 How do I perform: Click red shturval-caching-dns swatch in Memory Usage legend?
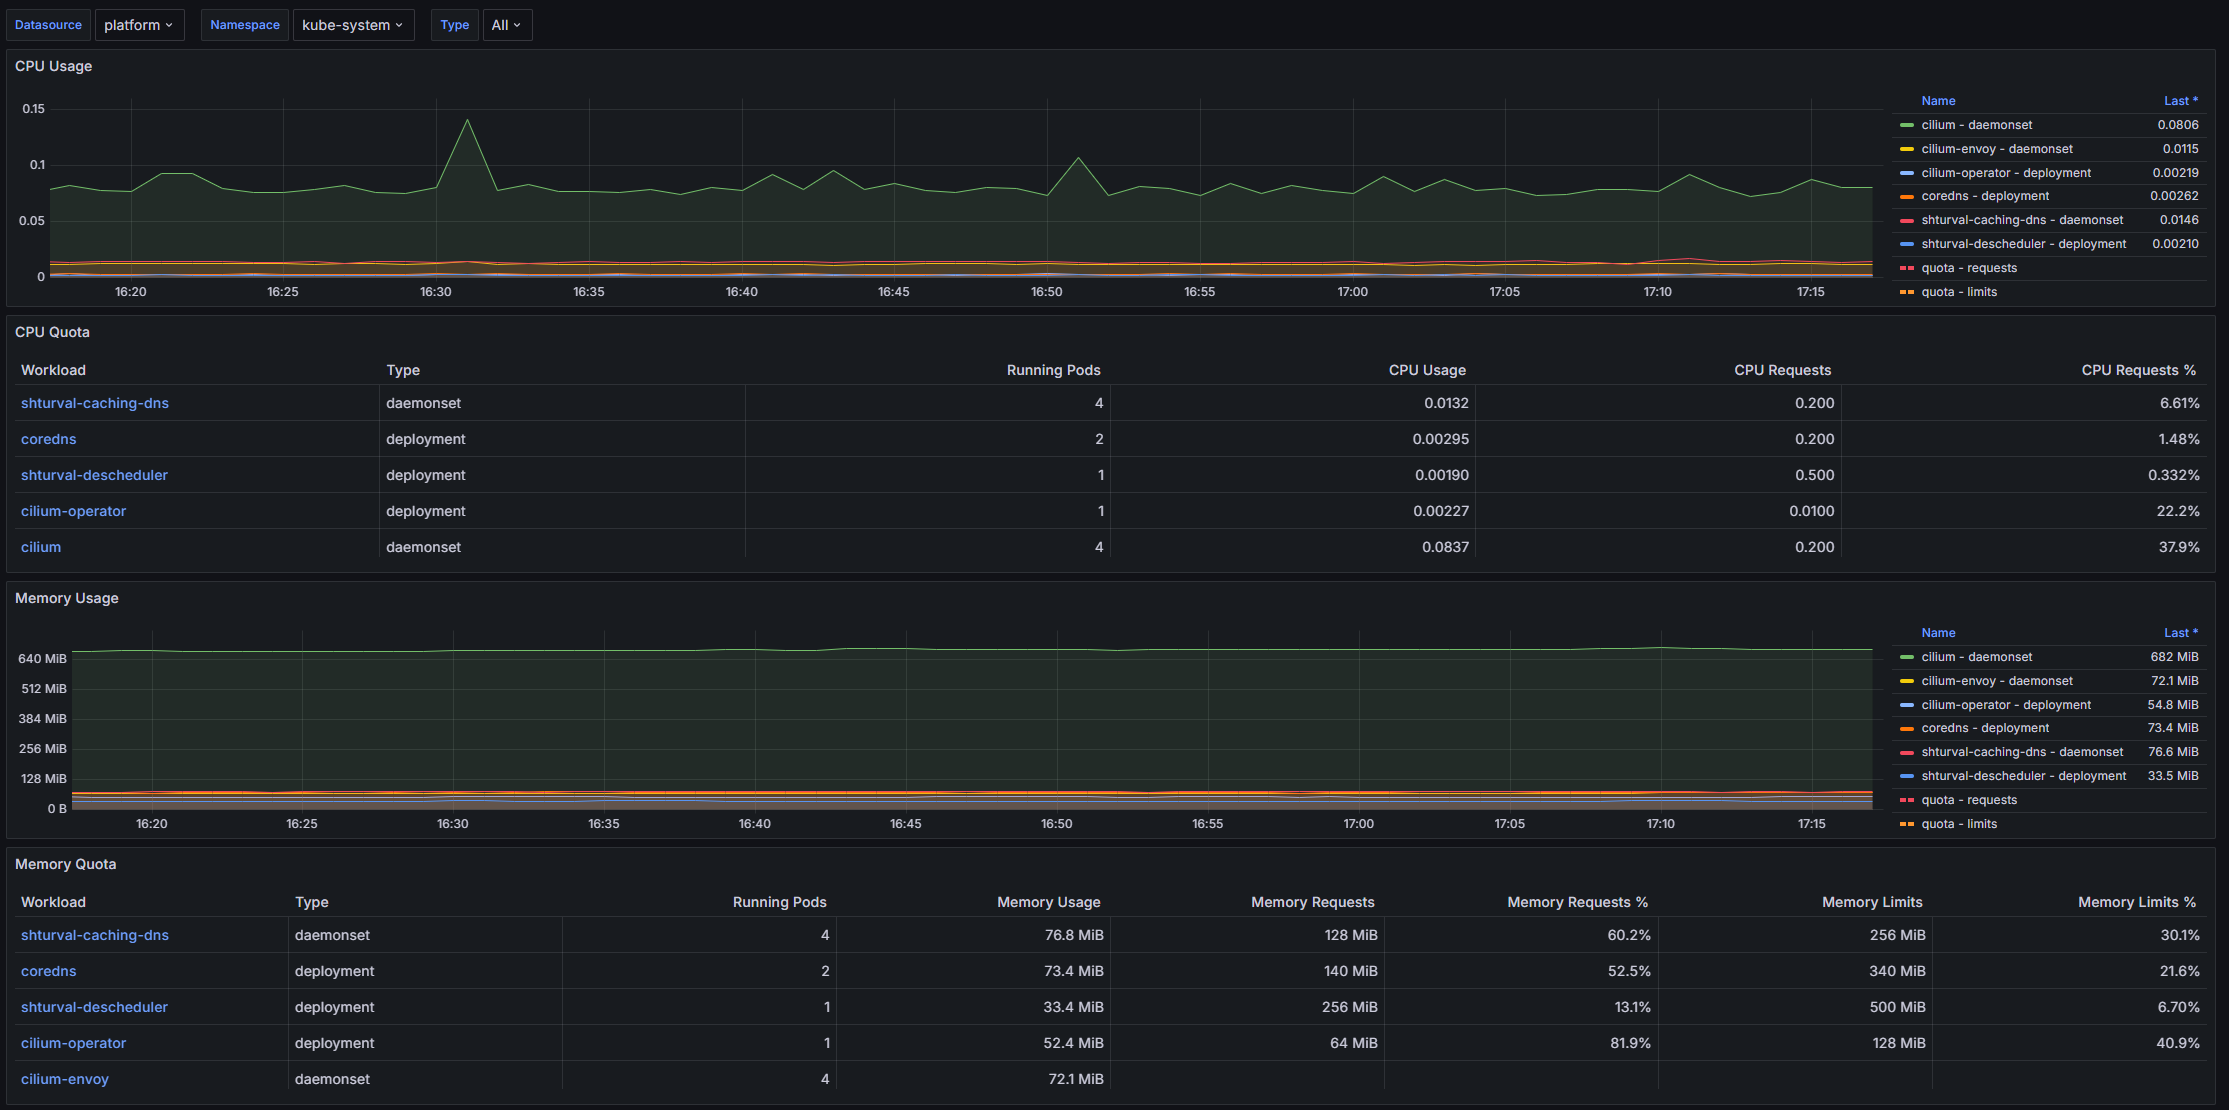1906,752
